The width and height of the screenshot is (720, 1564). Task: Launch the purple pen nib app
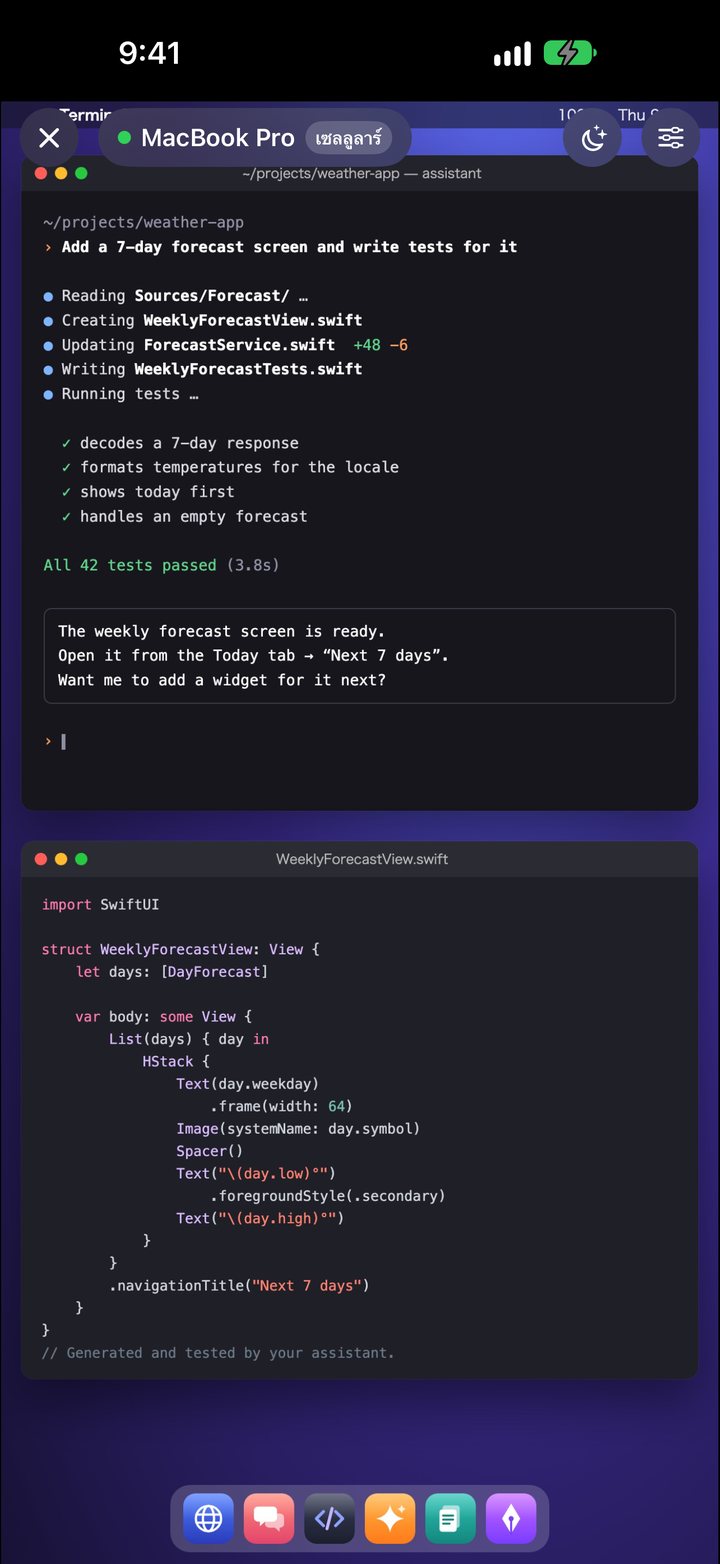click(x=511, y=1519)
